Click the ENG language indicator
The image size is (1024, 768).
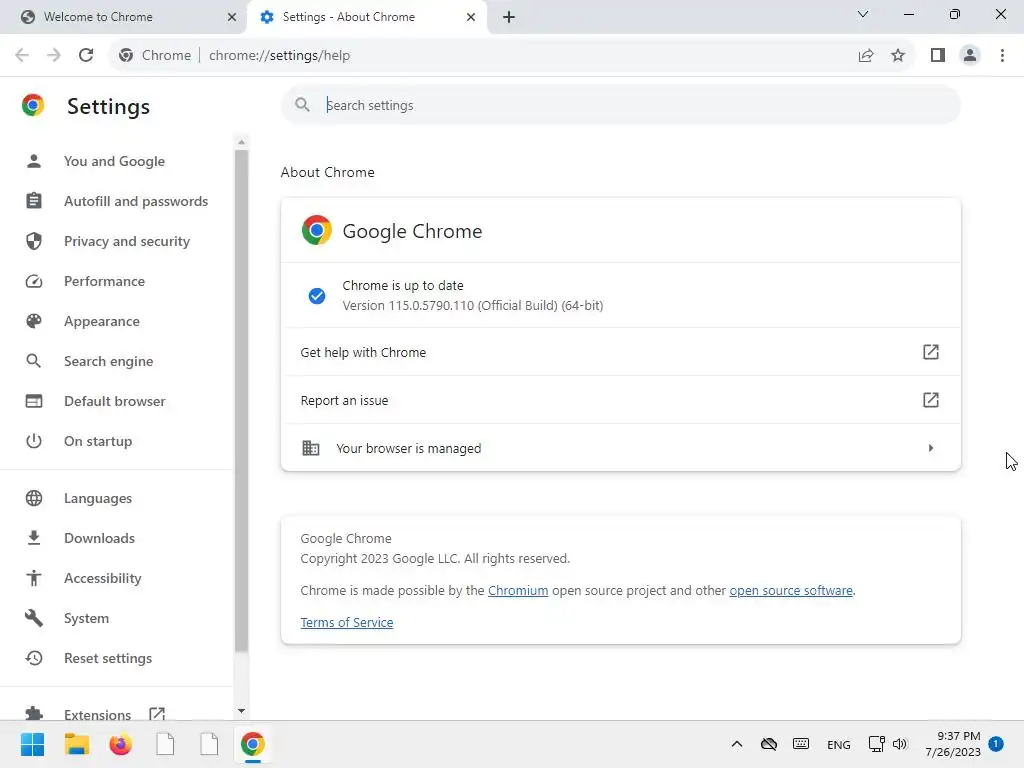click(x=839, y=744)
